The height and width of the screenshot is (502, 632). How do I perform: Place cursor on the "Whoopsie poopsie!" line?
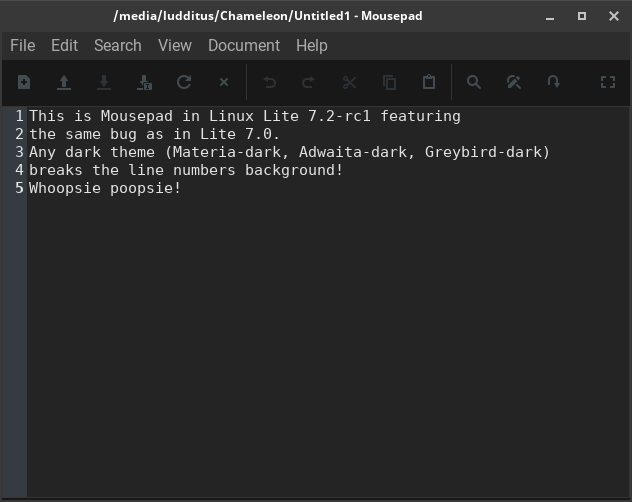click(105, 188)
